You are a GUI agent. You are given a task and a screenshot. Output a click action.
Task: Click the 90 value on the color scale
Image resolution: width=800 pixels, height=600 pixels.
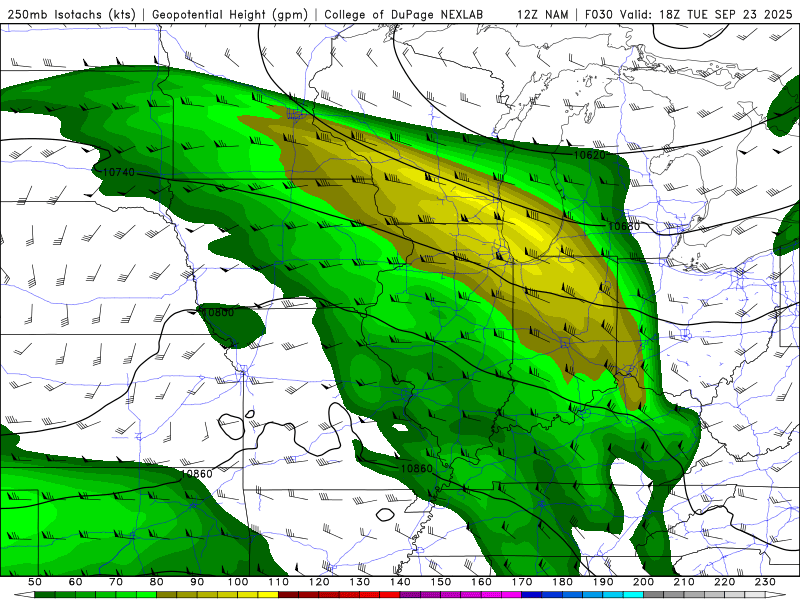coord(197,582)
